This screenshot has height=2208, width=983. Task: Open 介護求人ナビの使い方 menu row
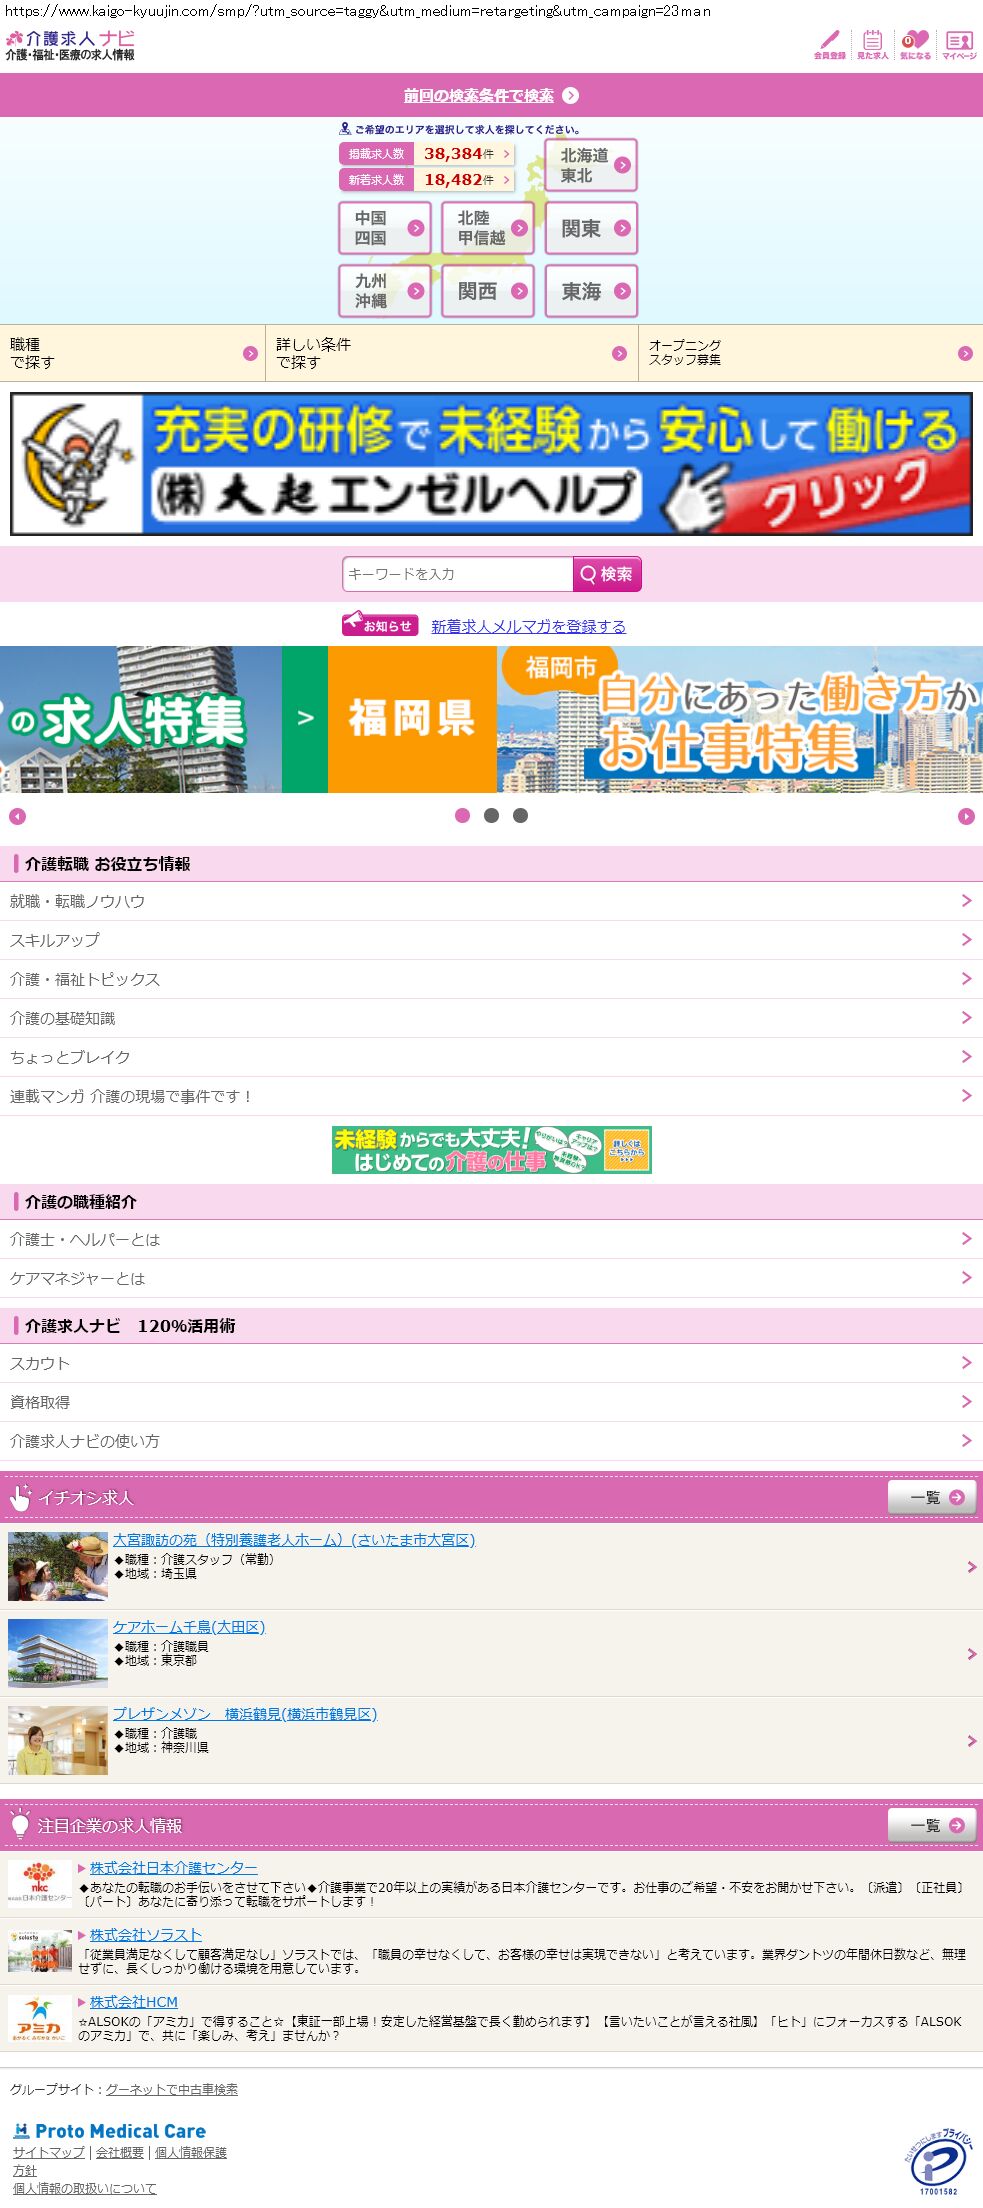tap(491, 1441)
